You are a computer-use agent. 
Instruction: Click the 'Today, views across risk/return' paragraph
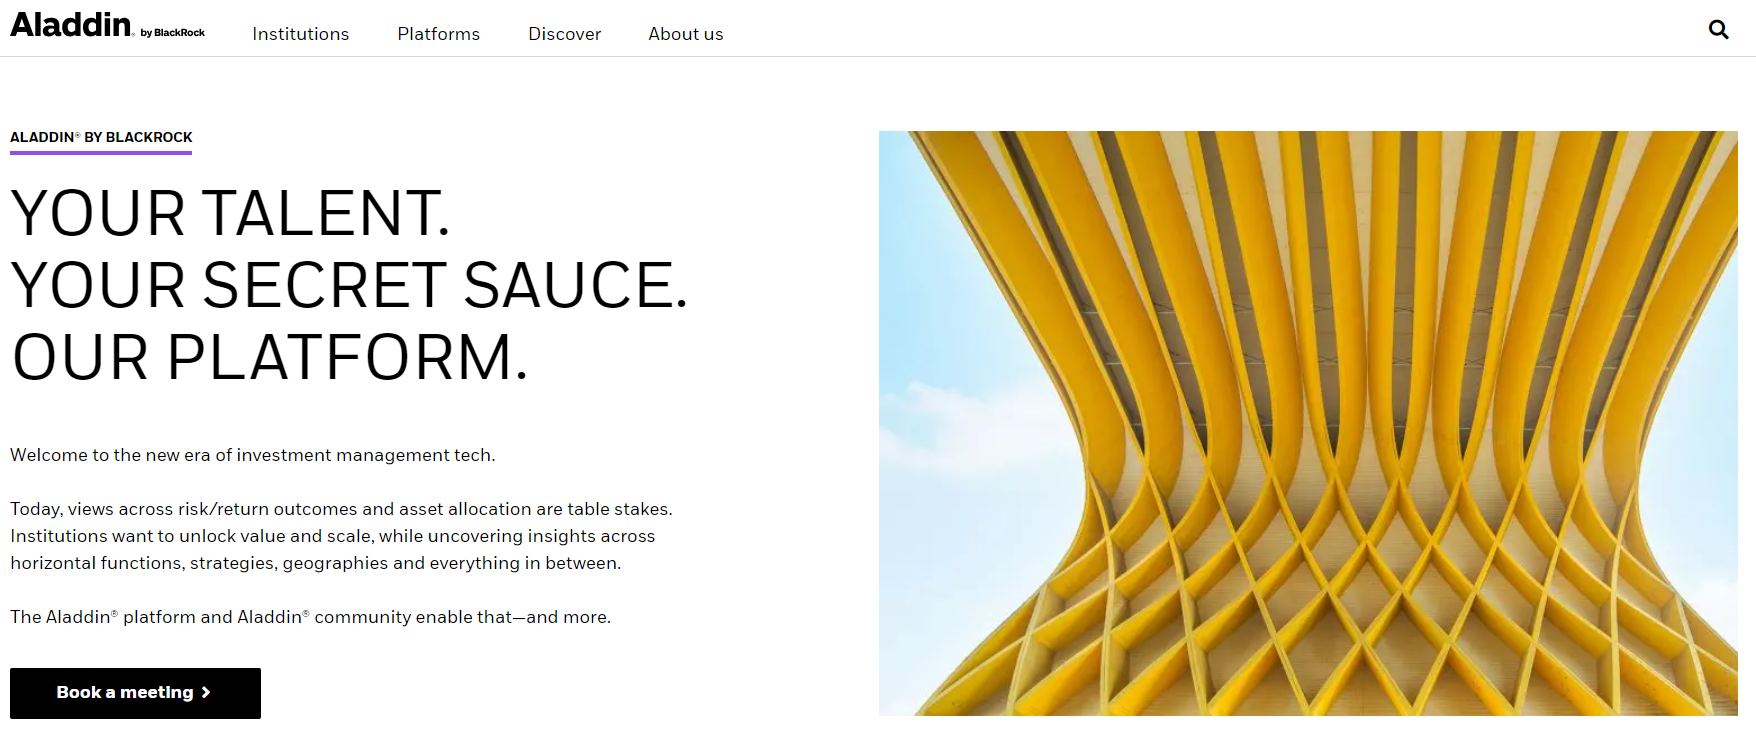point(341,536)
